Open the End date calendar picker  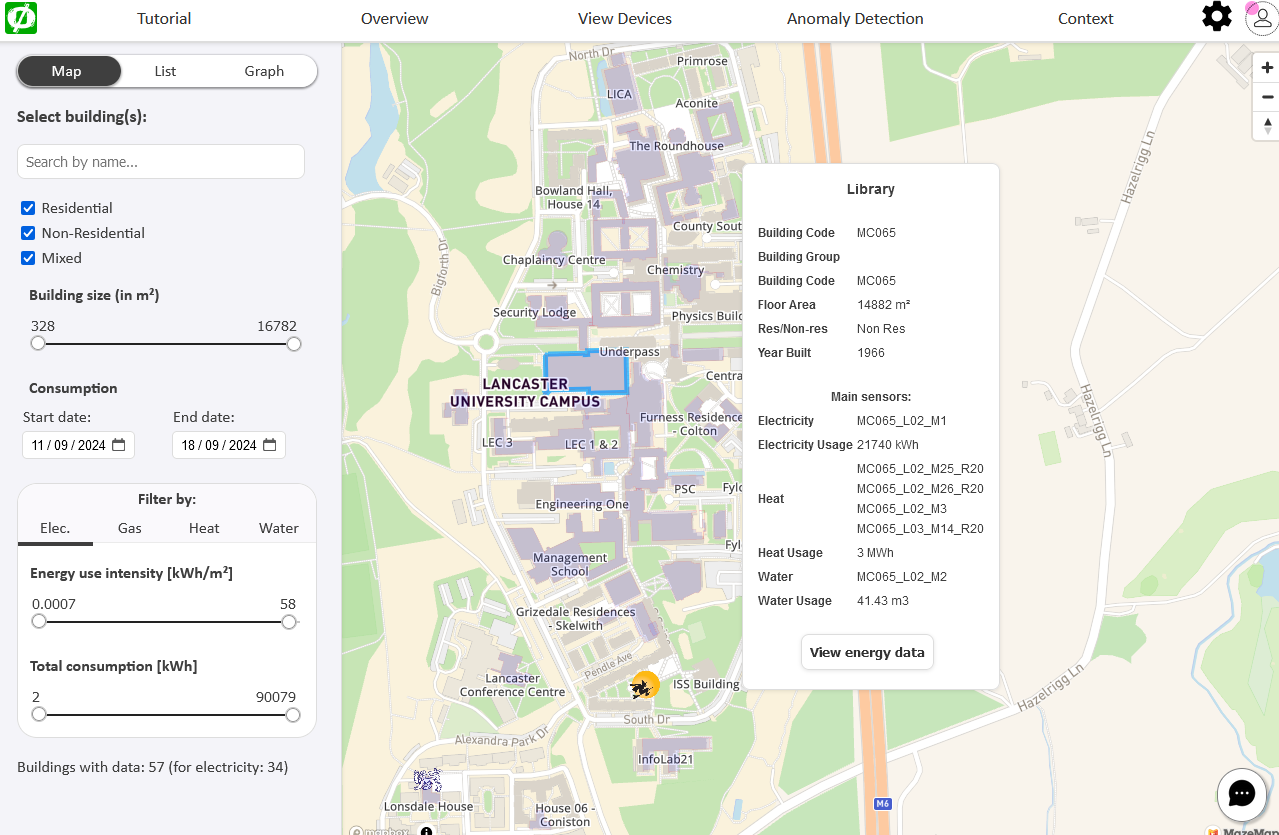click(270, 445)
